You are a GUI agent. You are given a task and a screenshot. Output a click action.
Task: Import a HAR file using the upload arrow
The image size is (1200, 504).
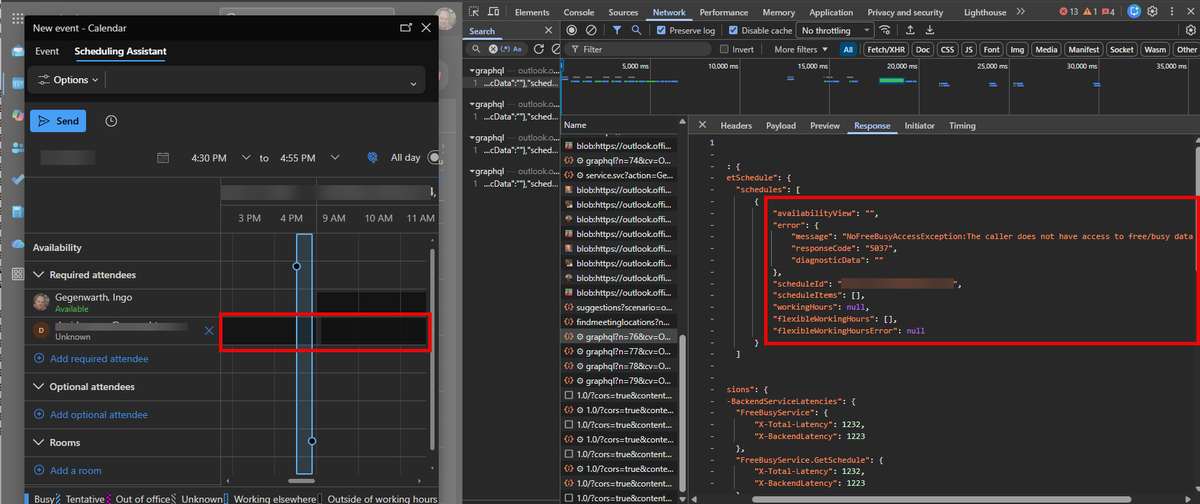click(x=910, y=31)
